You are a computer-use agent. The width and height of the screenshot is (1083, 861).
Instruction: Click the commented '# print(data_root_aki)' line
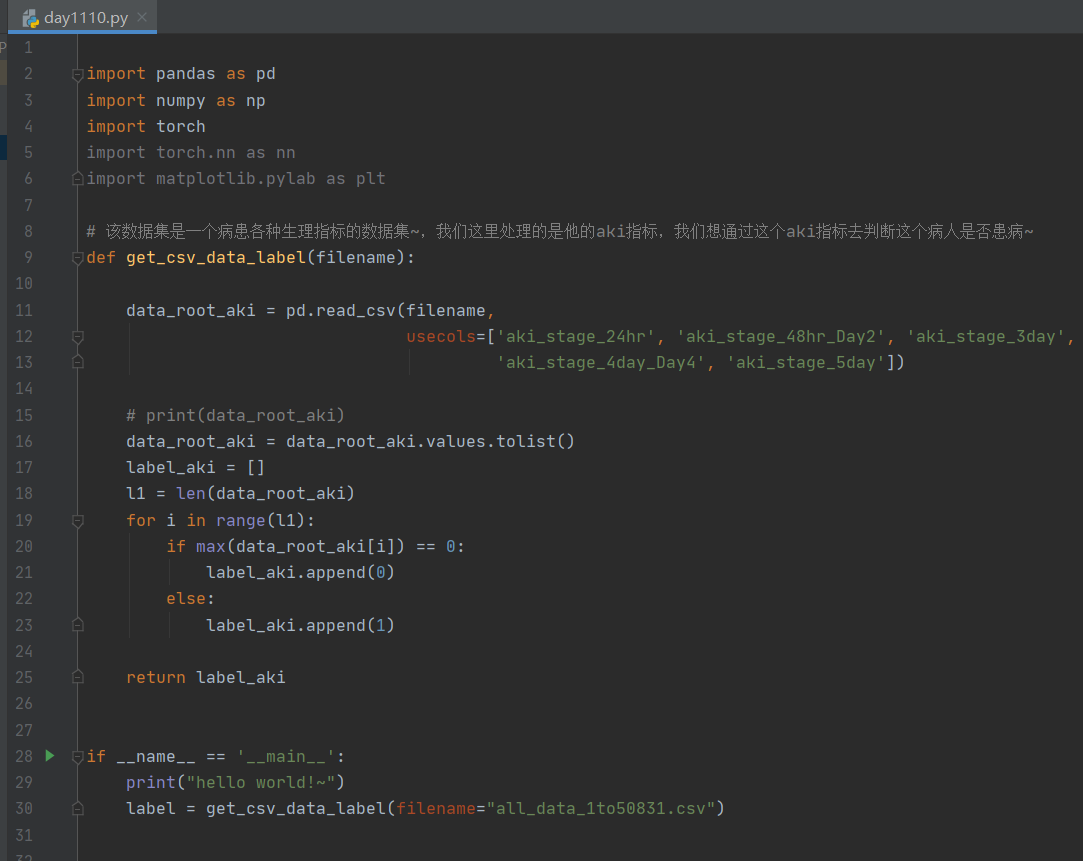pos(235,416)
